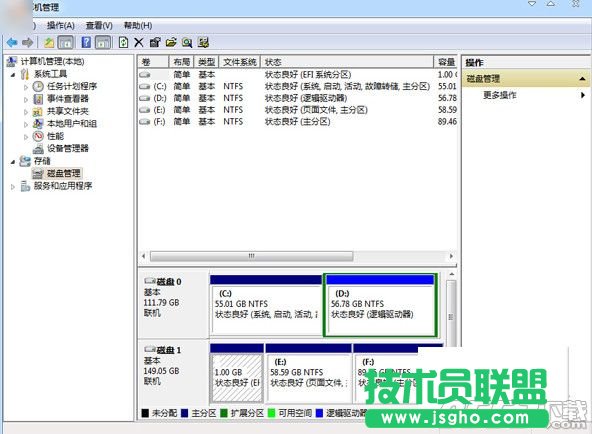592x434 pixels.
Task: Select the (E:) volume row in list
Action: pyautogui.click(x=298, y=109)
